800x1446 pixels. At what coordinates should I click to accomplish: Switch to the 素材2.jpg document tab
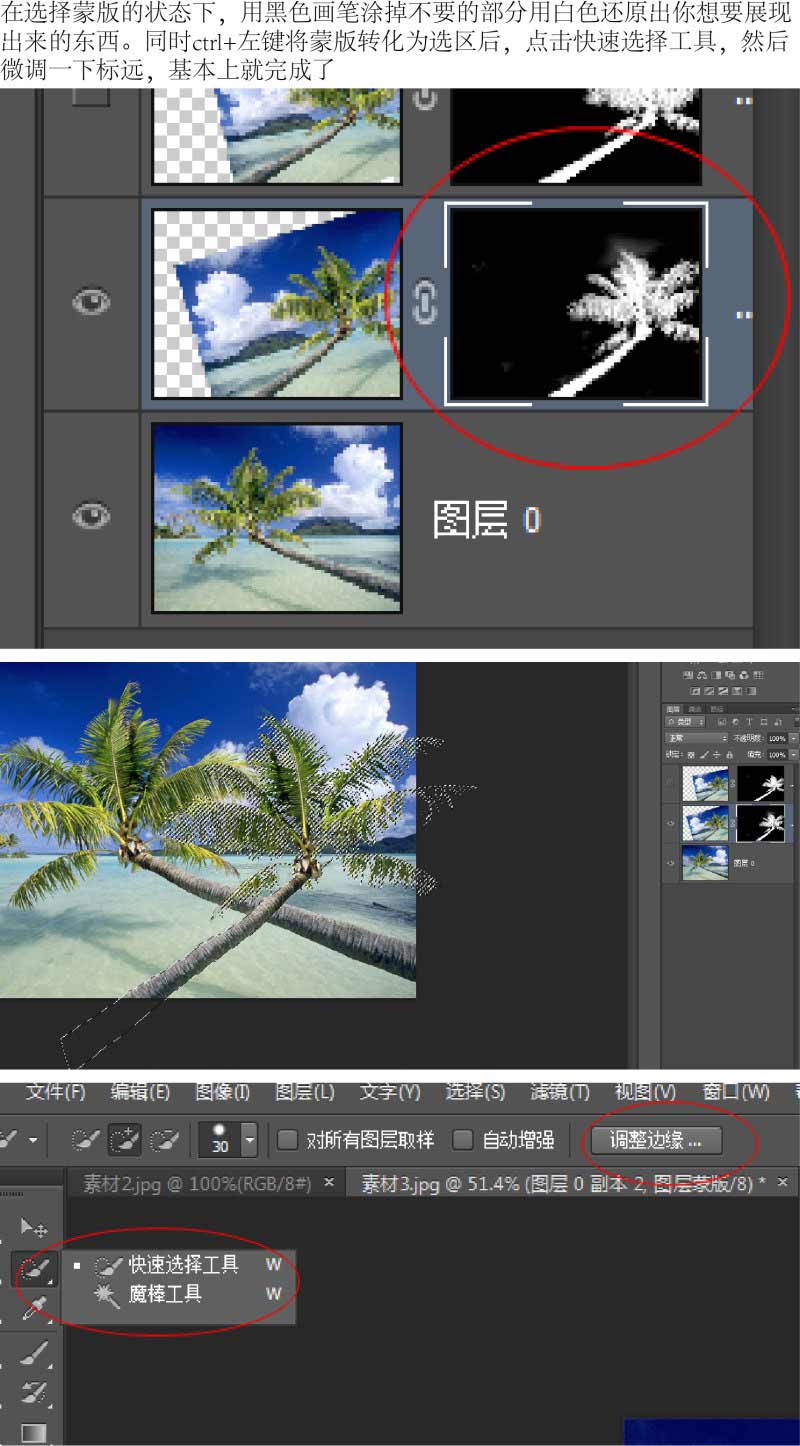196,1184
